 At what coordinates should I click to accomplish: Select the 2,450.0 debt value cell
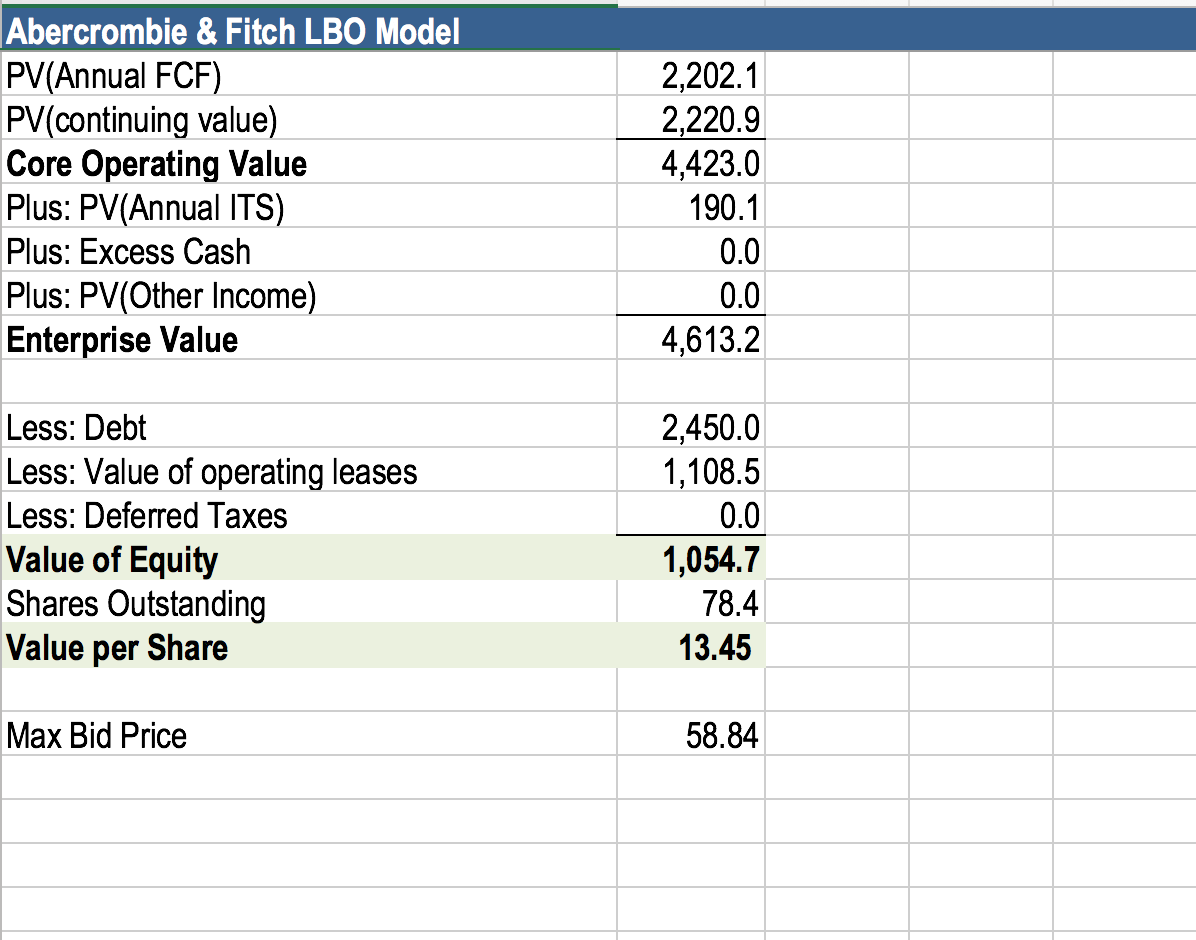point(690,426)
